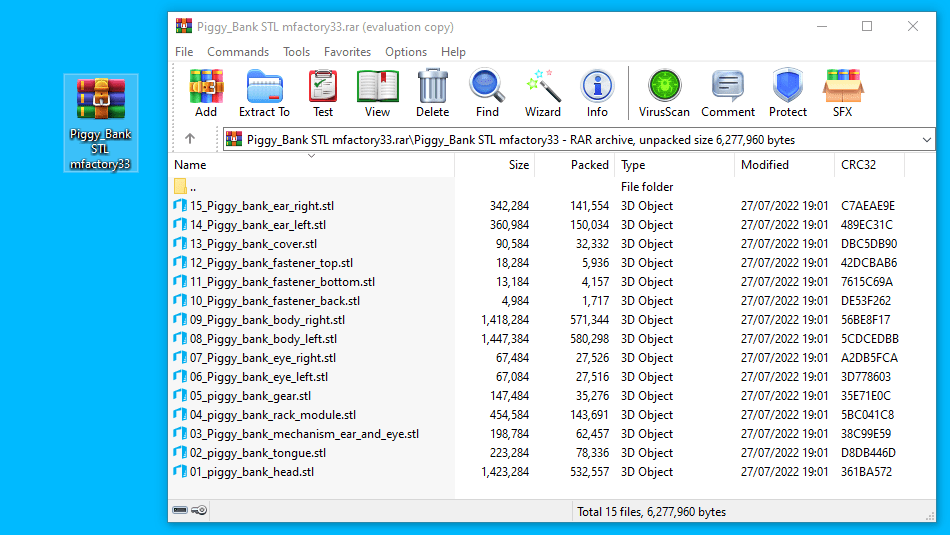This screenshot has width=950, height=535.
Task: Go up one folder level arrow
Action: [190, 139]
